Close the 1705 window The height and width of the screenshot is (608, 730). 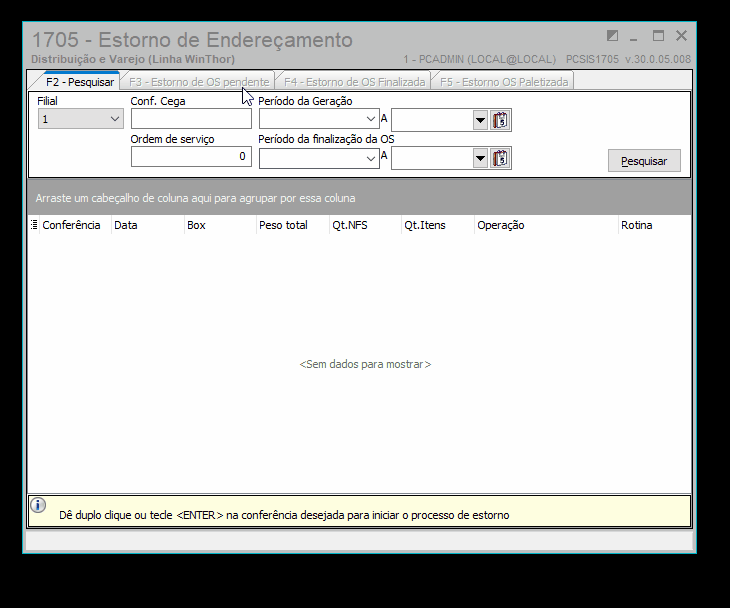[682, 36]
